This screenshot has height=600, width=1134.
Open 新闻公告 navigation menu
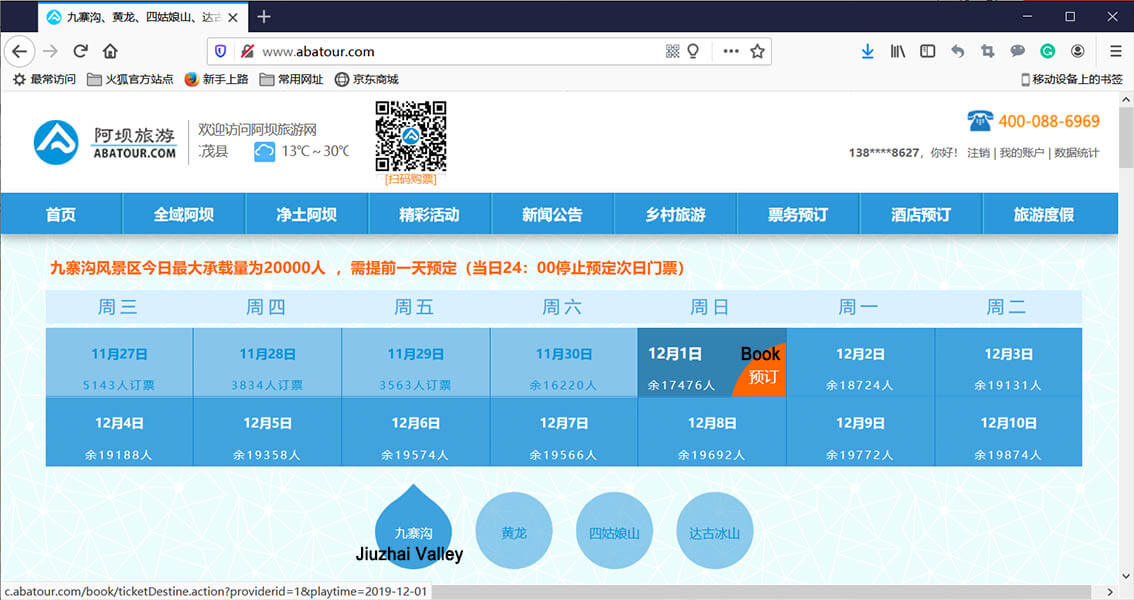(x=553, y=214)
